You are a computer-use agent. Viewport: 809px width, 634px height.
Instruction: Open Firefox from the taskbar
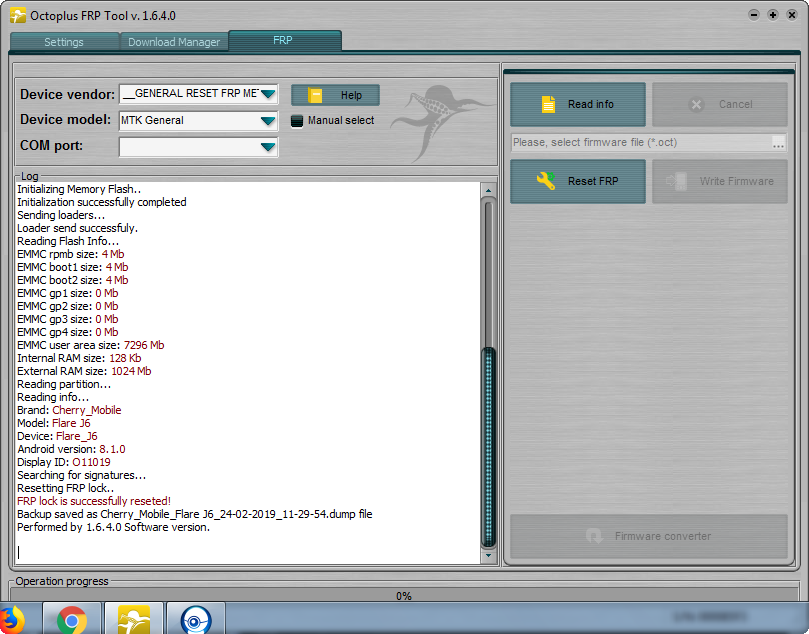click(11, 620)
